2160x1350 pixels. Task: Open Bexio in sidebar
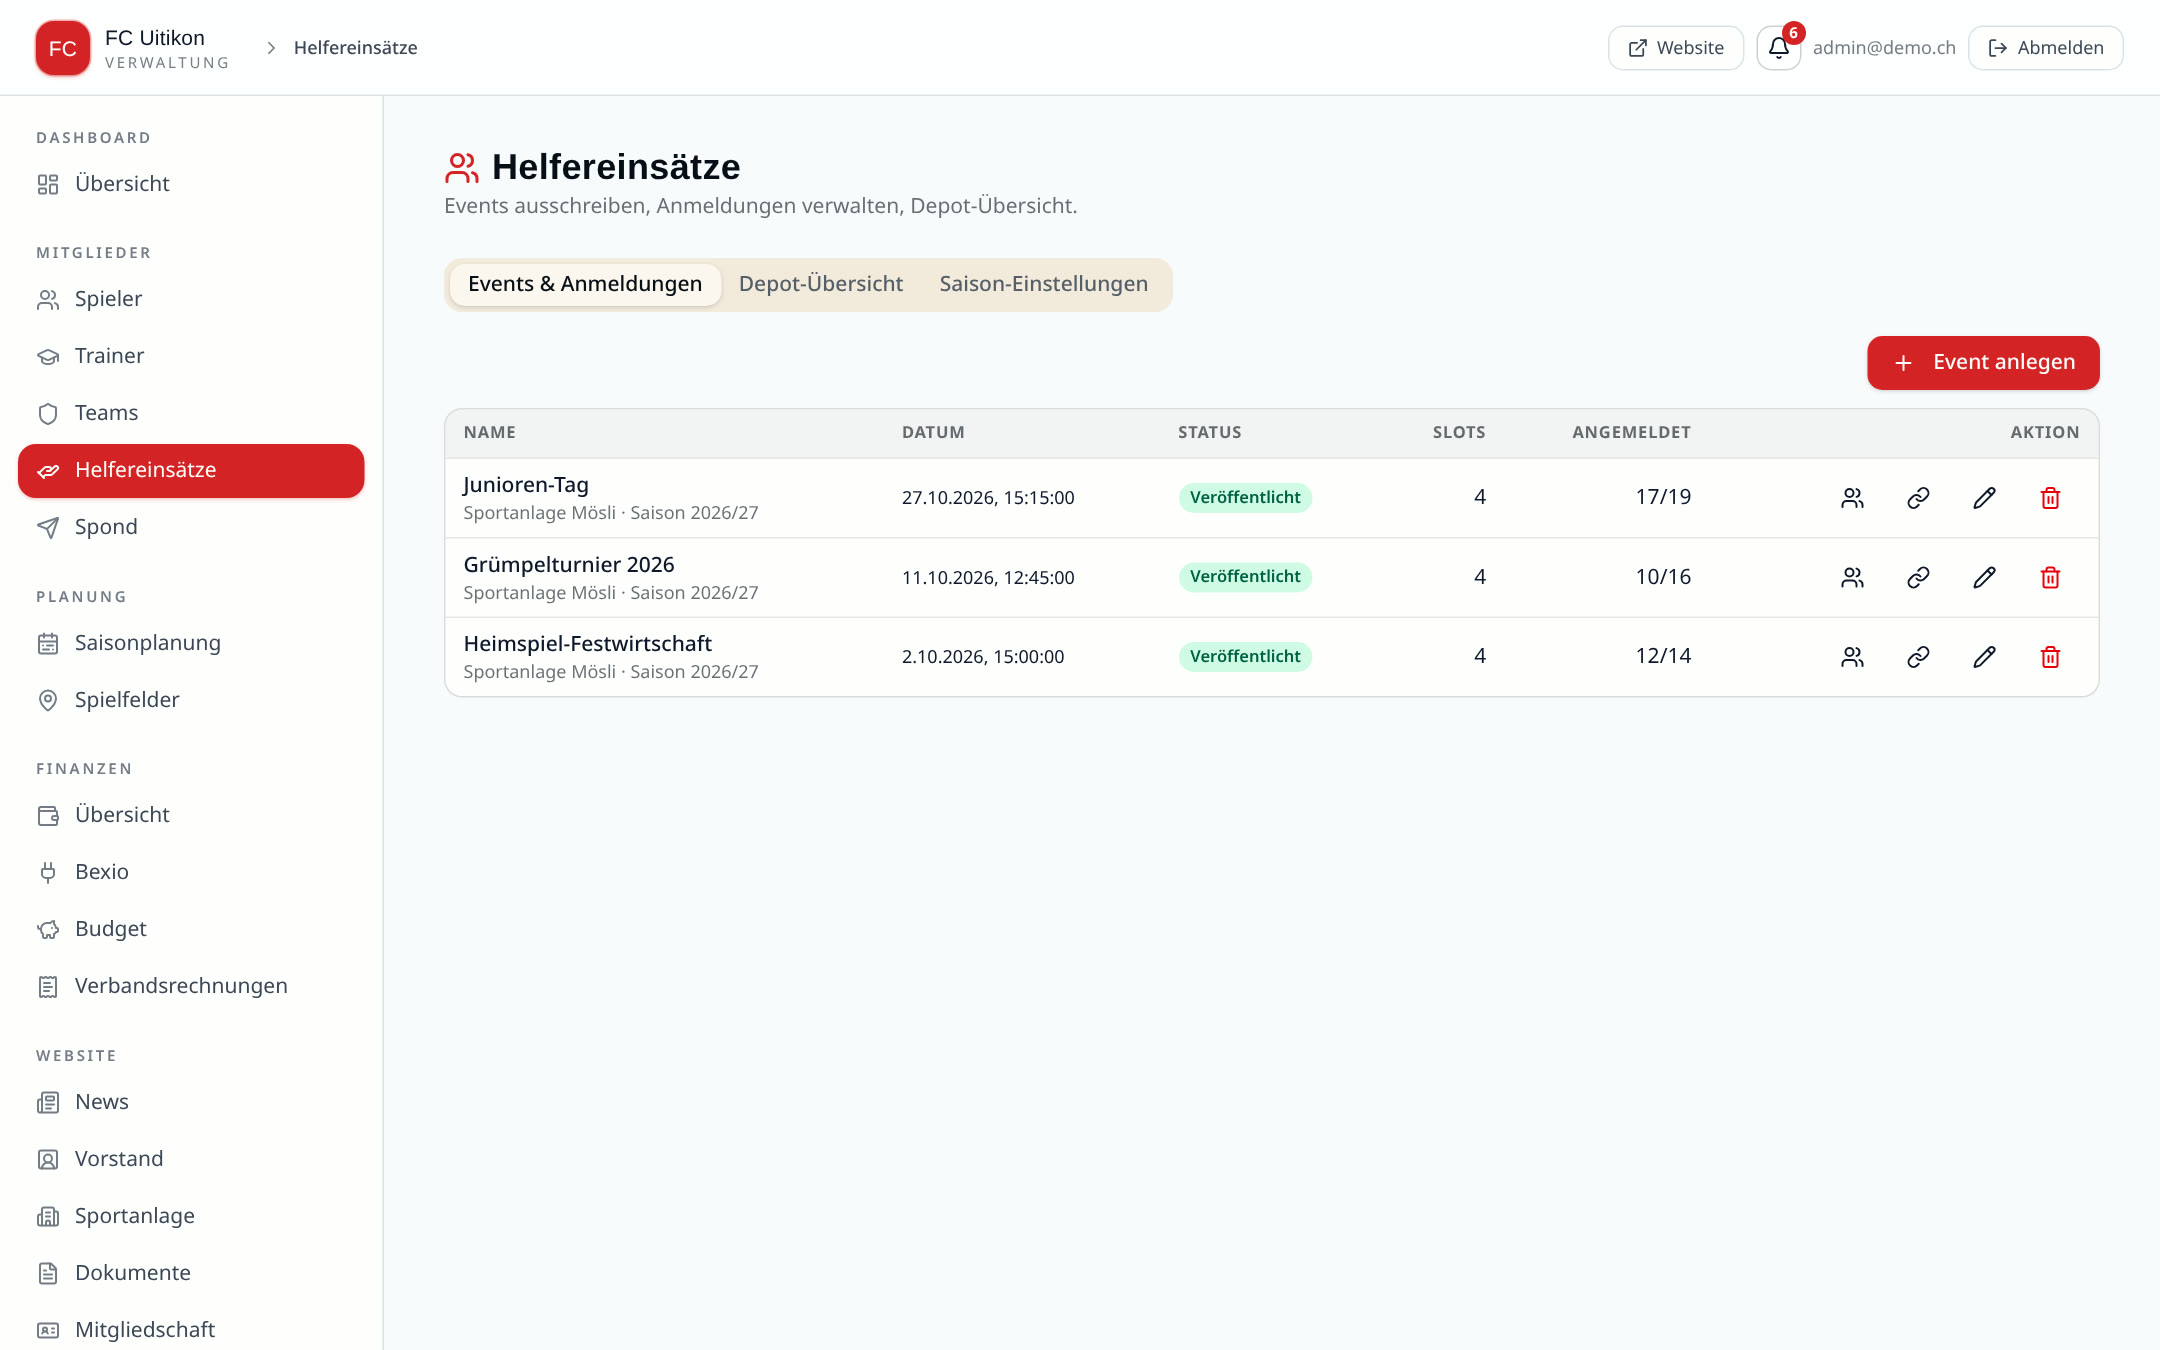click(191, 872)
